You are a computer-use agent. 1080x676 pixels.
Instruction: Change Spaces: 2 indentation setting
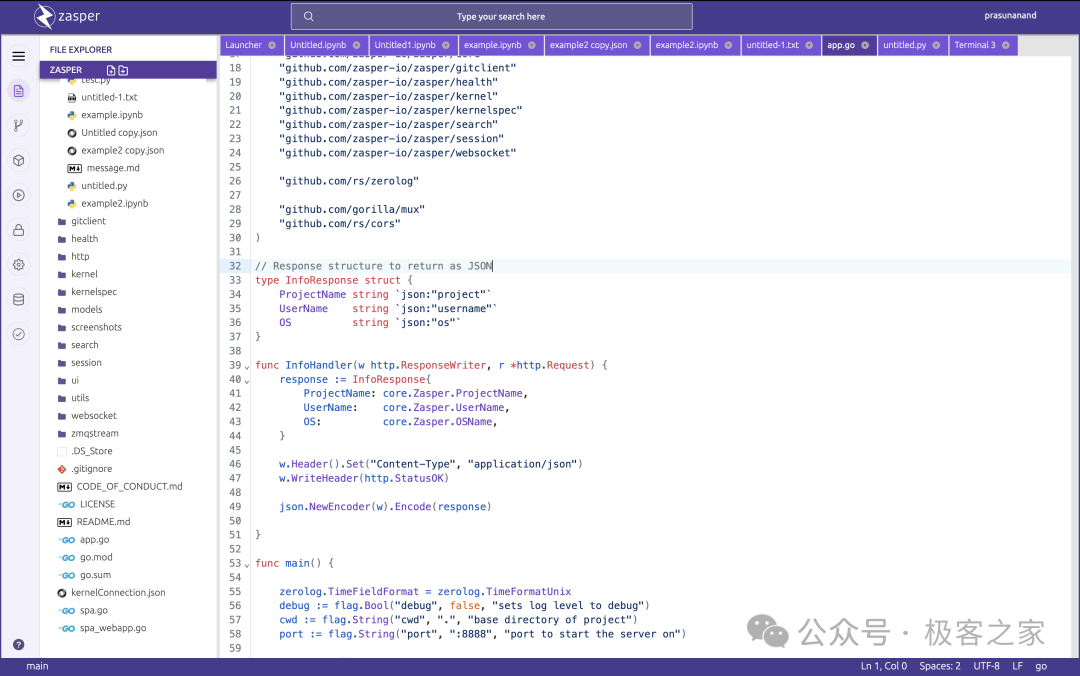(x=939, y=666)
